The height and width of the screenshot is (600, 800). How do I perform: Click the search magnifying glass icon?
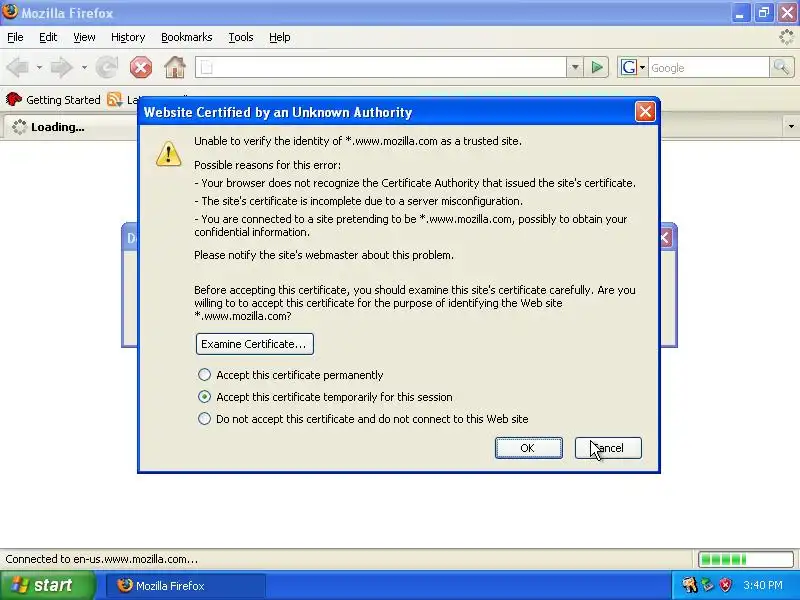[x=781, y=67]
